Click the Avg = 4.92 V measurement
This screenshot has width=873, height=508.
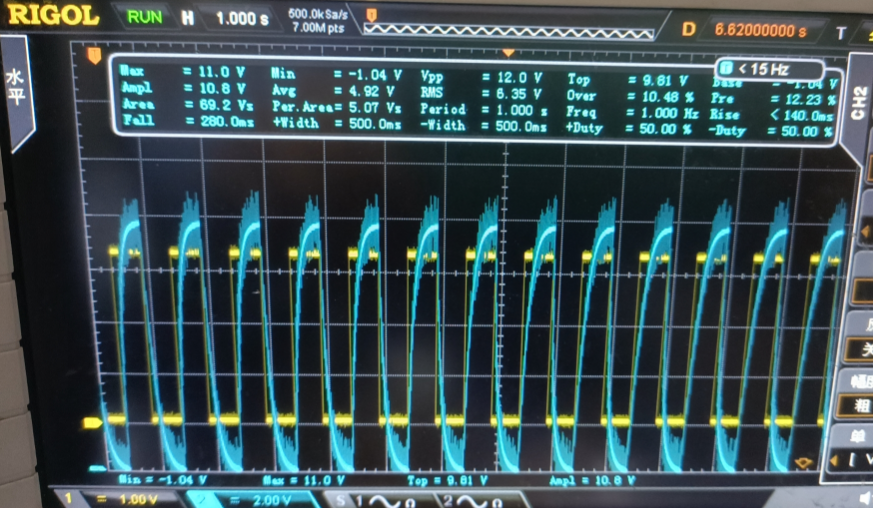pyautogui.click(x=333, y=91)
